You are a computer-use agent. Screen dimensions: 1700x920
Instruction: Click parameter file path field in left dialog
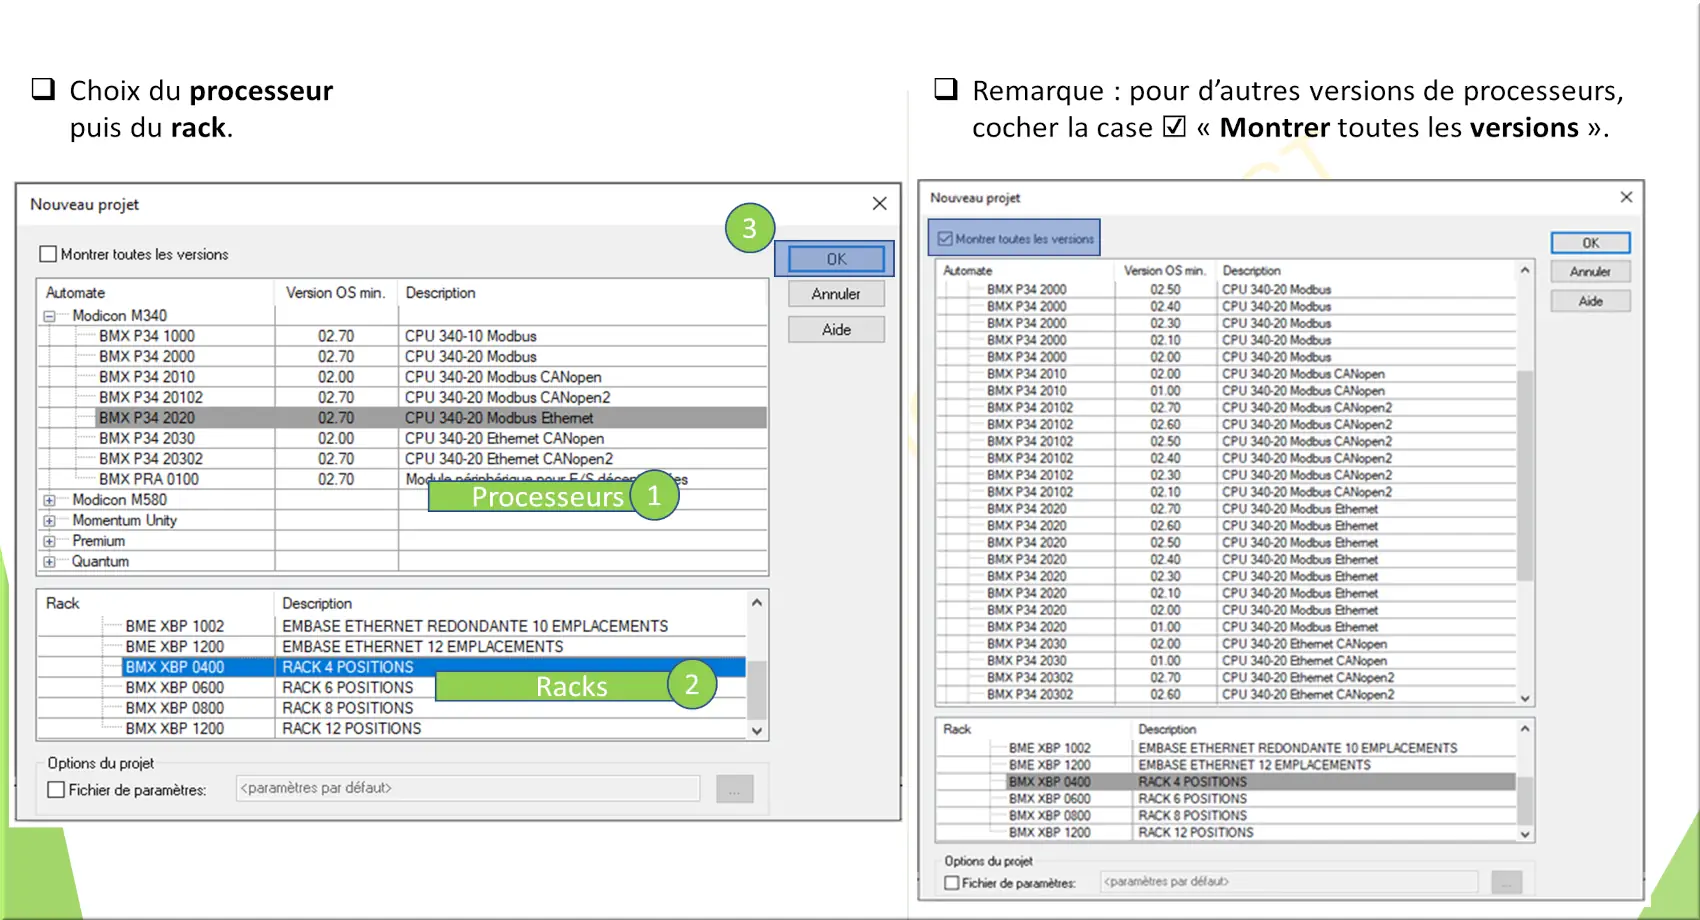[468, 789]
